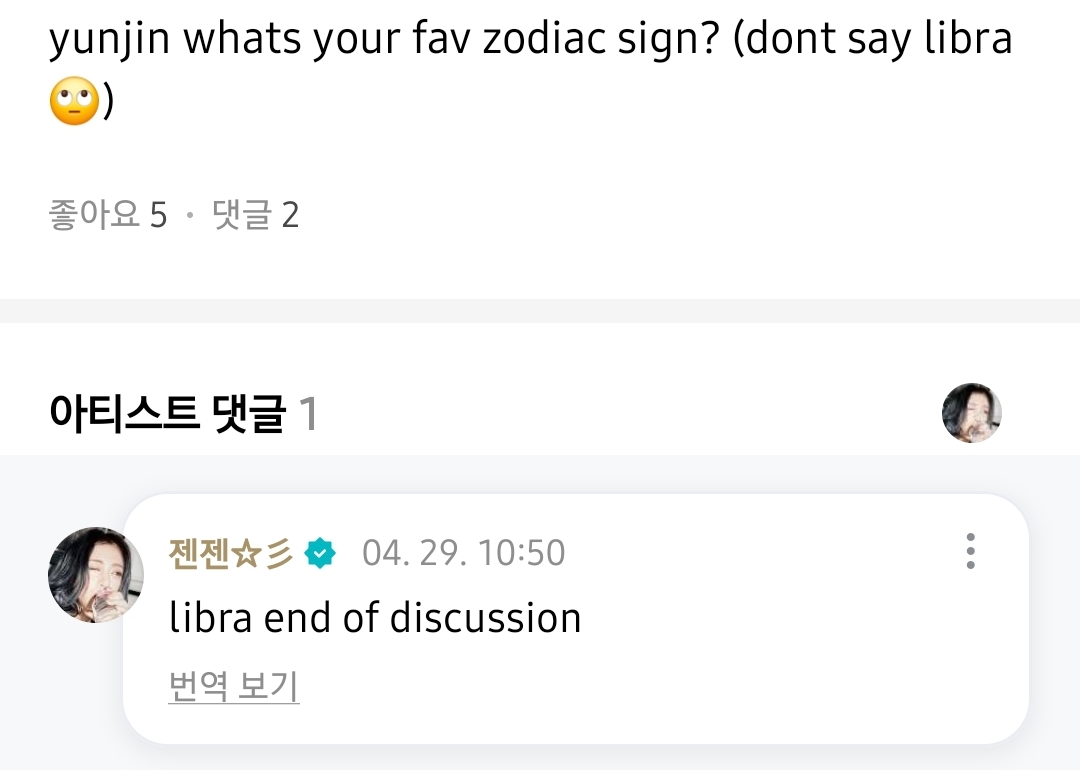This screenshot has height=770, width=1080.
Task: Tap the small artist avatar beside 아티스트 댓글
Action: pyautogui.click(x=971, y=412)
